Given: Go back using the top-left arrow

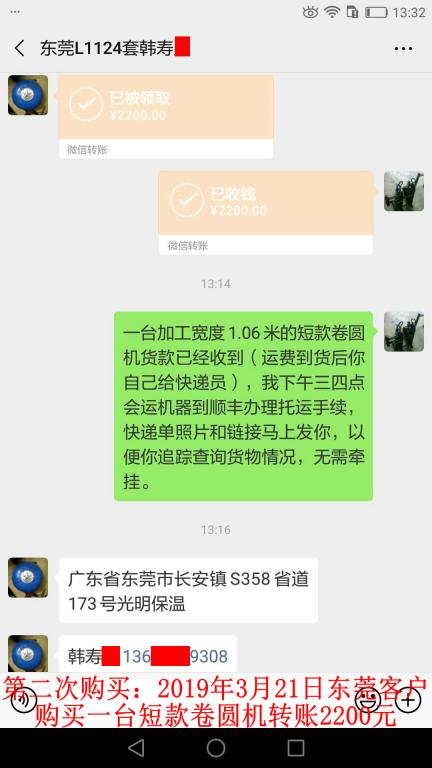Looking at the screenshot, I should (20, 48).
